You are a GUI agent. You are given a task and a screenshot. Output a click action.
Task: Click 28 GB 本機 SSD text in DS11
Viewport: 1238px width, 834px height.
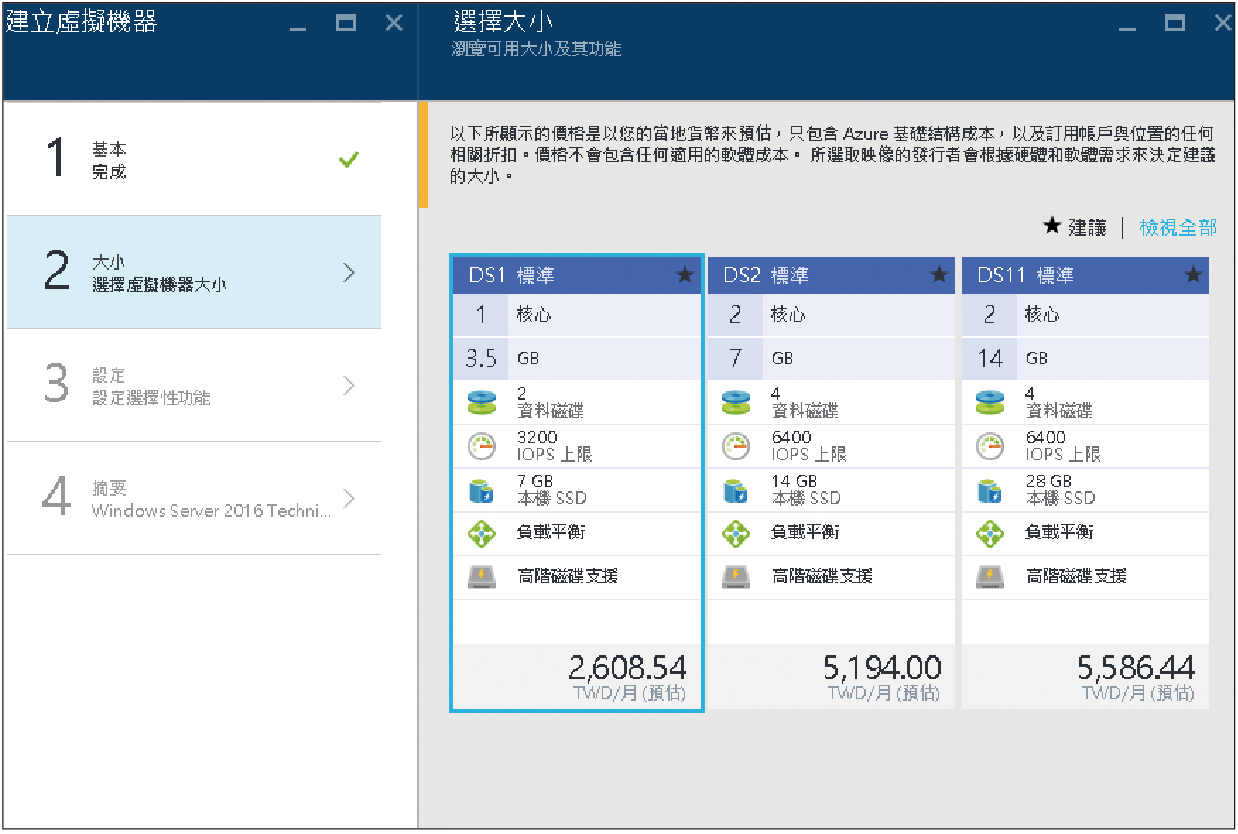pos(1060,490)
